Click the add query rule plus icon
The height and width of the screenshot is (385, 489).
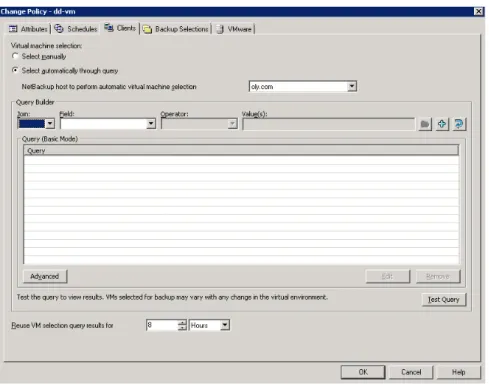click(x=442, y=124)
